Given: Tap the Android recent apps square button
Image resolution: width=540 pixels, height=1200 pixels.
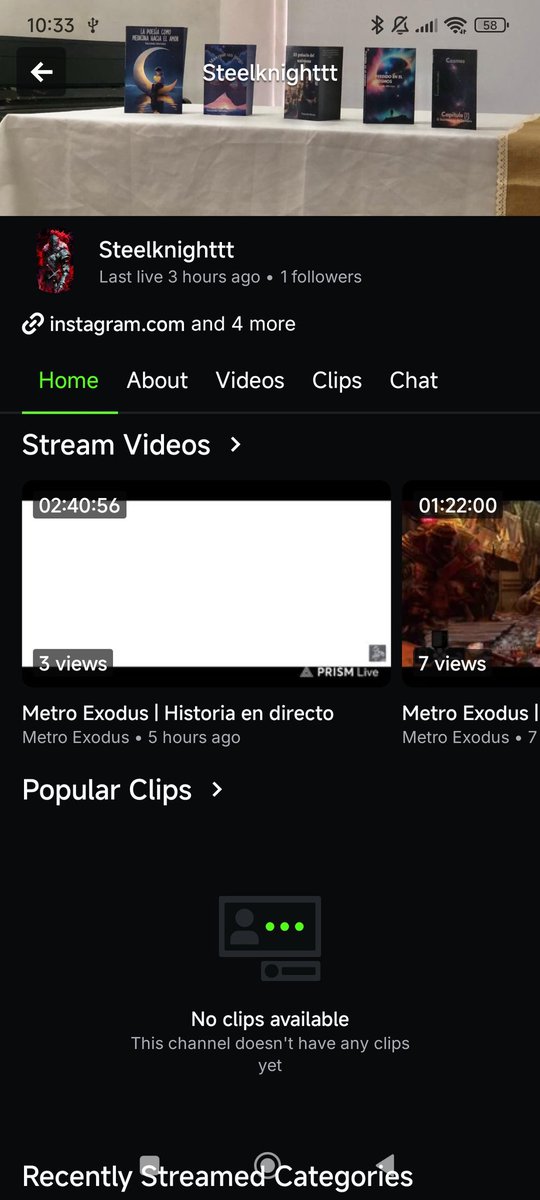Looking at the screenshot, I should pos(149,1165).
